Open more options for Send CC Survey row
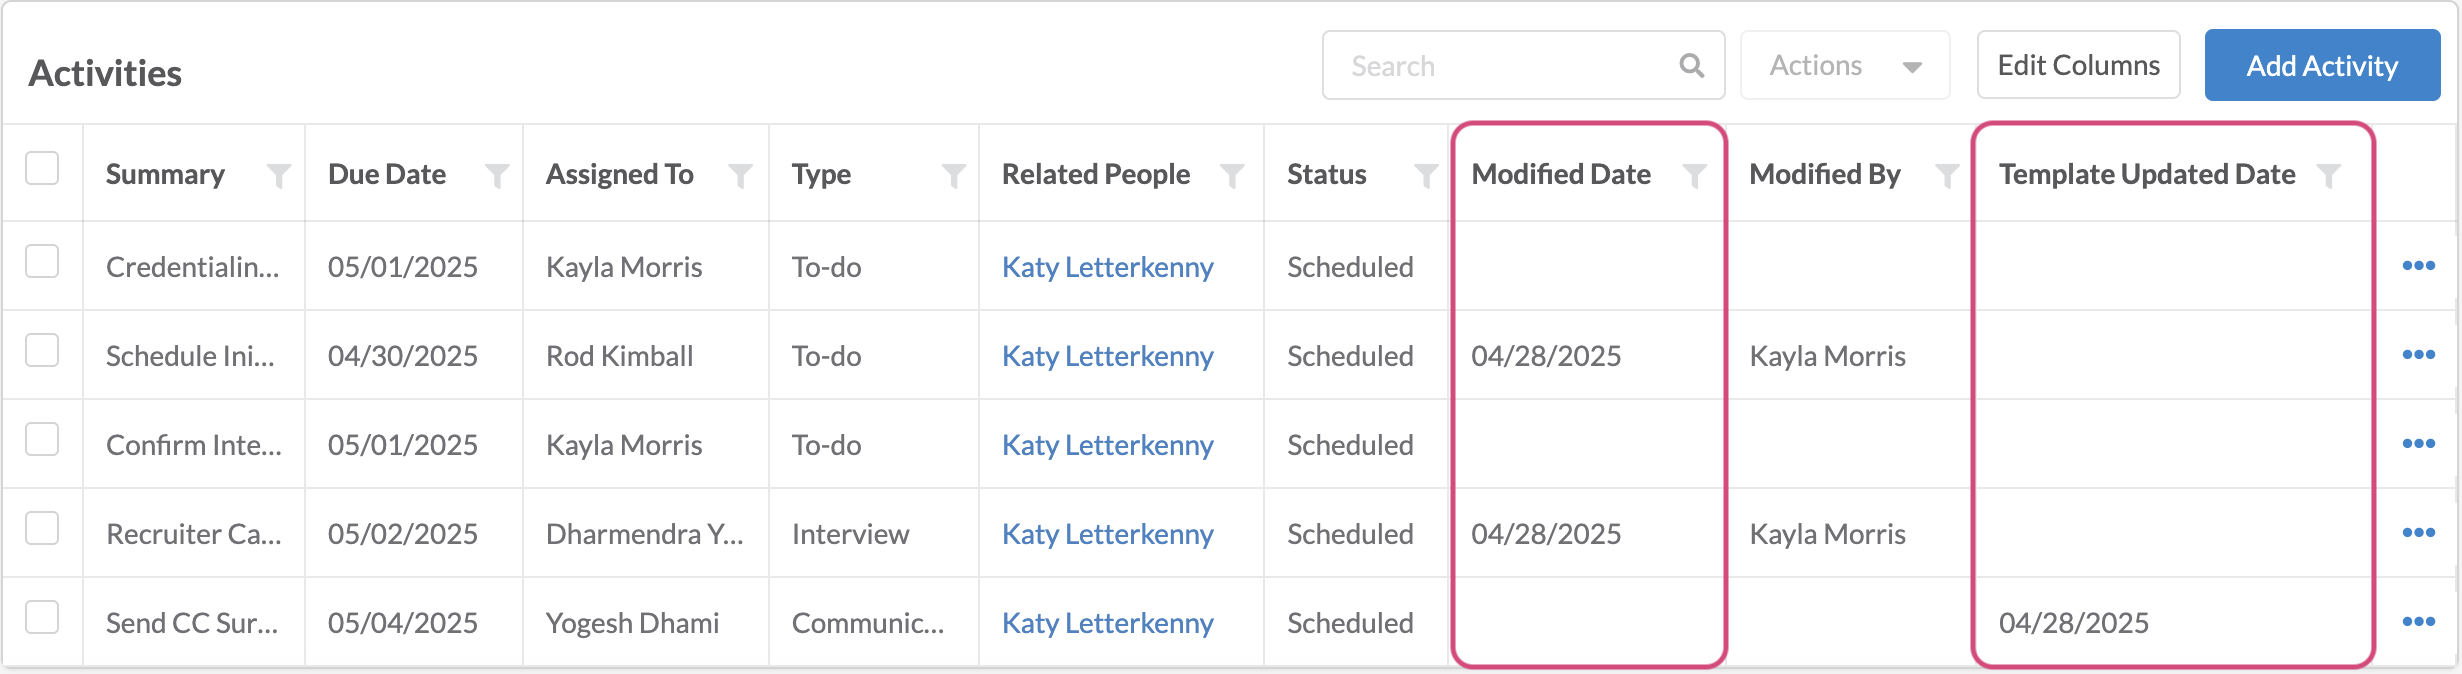Image resolution: width=2462 pixels, height=674 pixels. [2418, 622]
